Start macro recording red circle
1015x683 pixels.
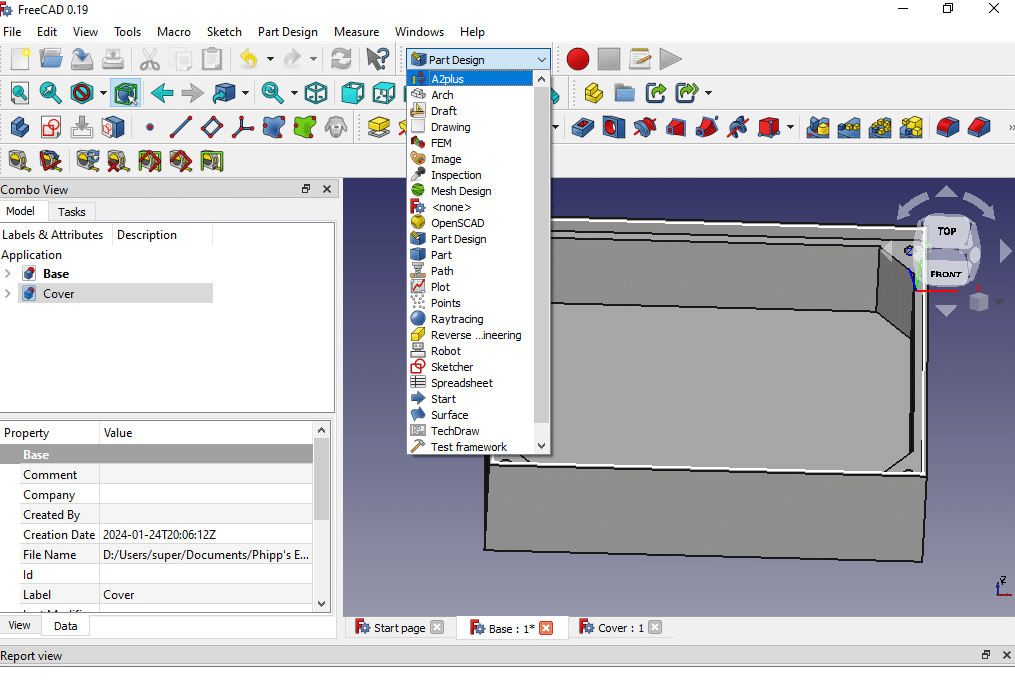[x=578, y=59]
